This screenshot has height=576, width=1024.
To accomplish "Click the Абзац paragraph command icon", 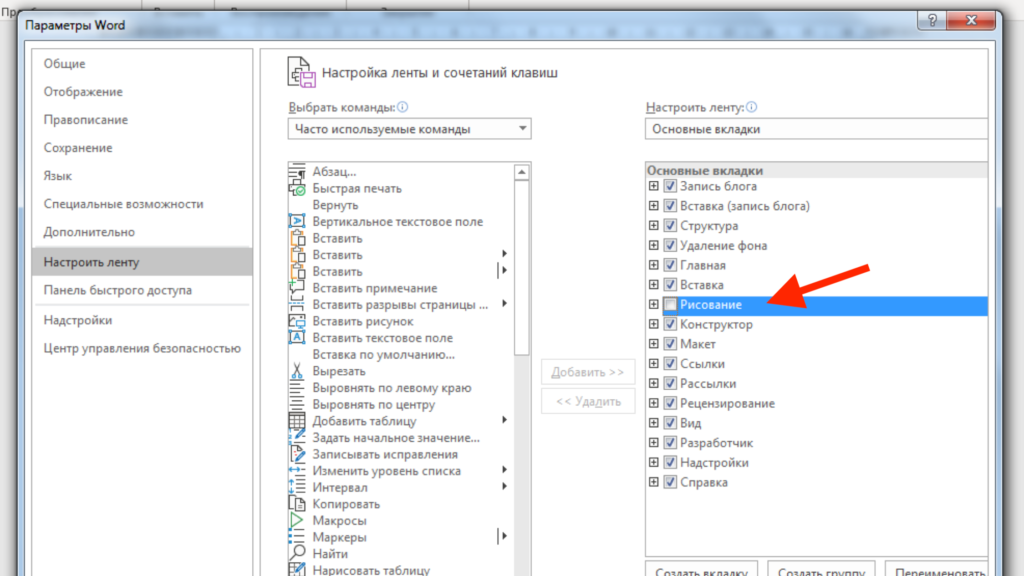I will click(297, 172).
